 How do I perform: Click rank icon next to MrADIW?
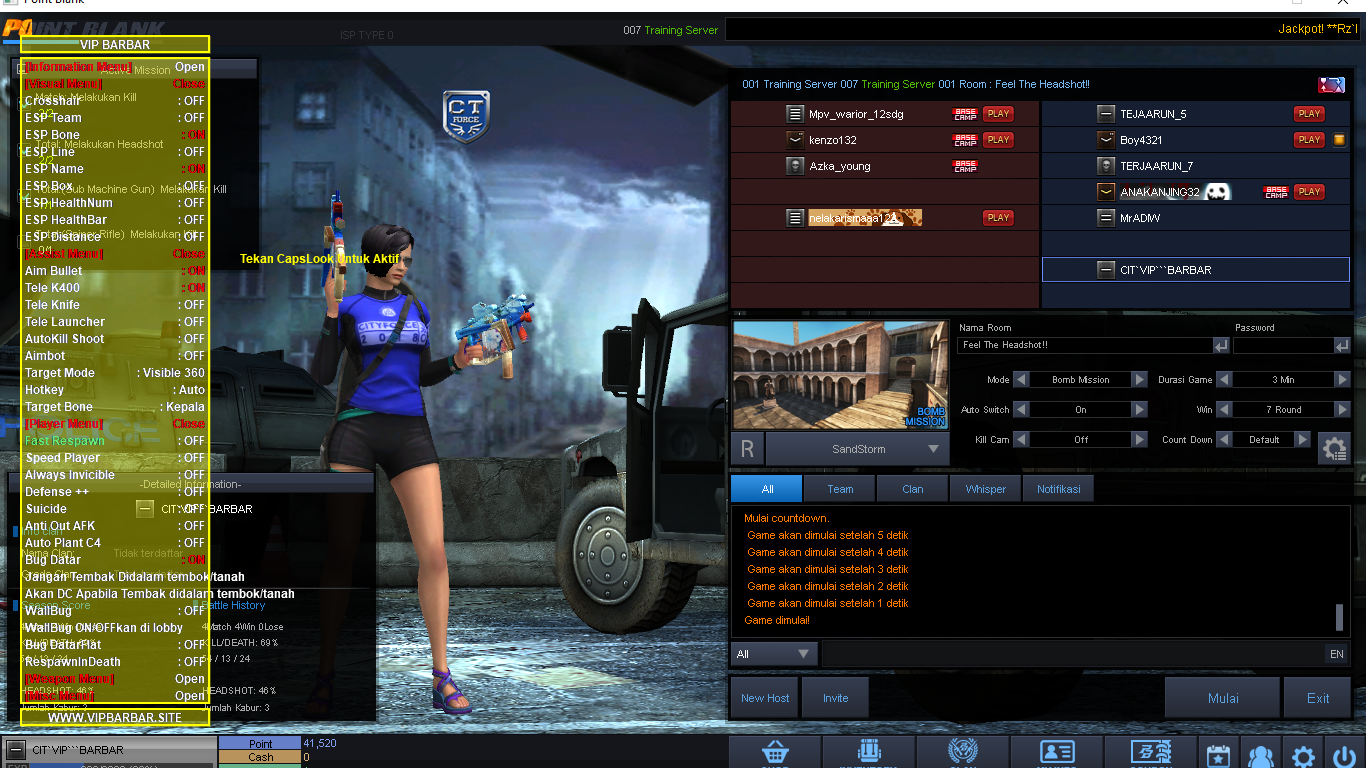[x=1106, y=218]
